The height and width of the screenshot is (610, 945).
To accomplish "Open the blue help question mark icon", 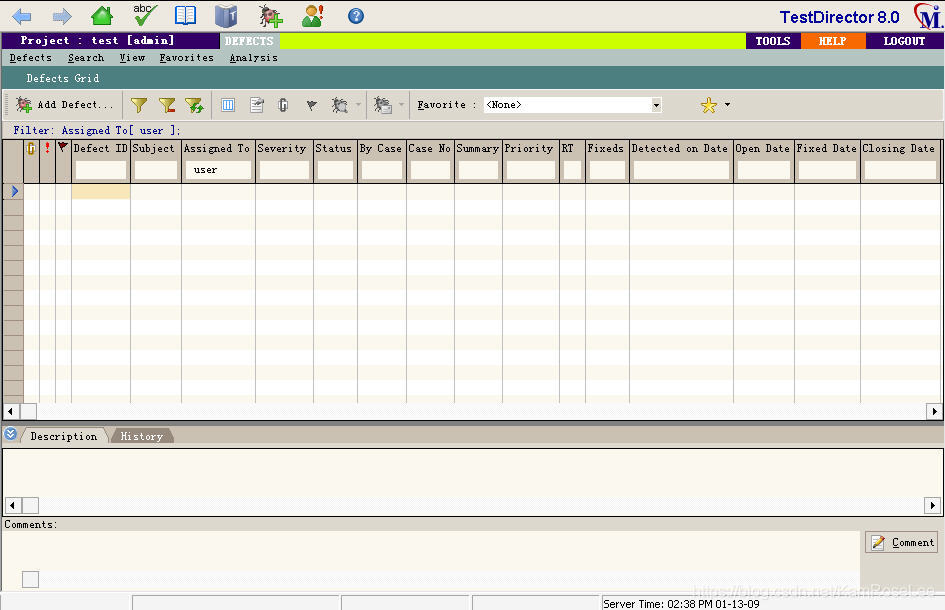I will click(x=356, y=16).
